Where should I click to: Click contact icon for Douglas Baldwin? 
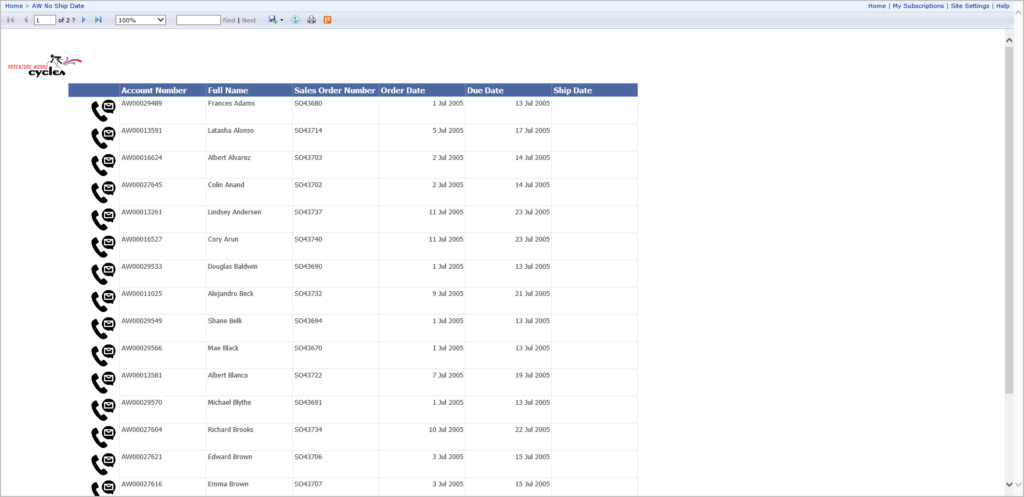click(x=103, y=274)
